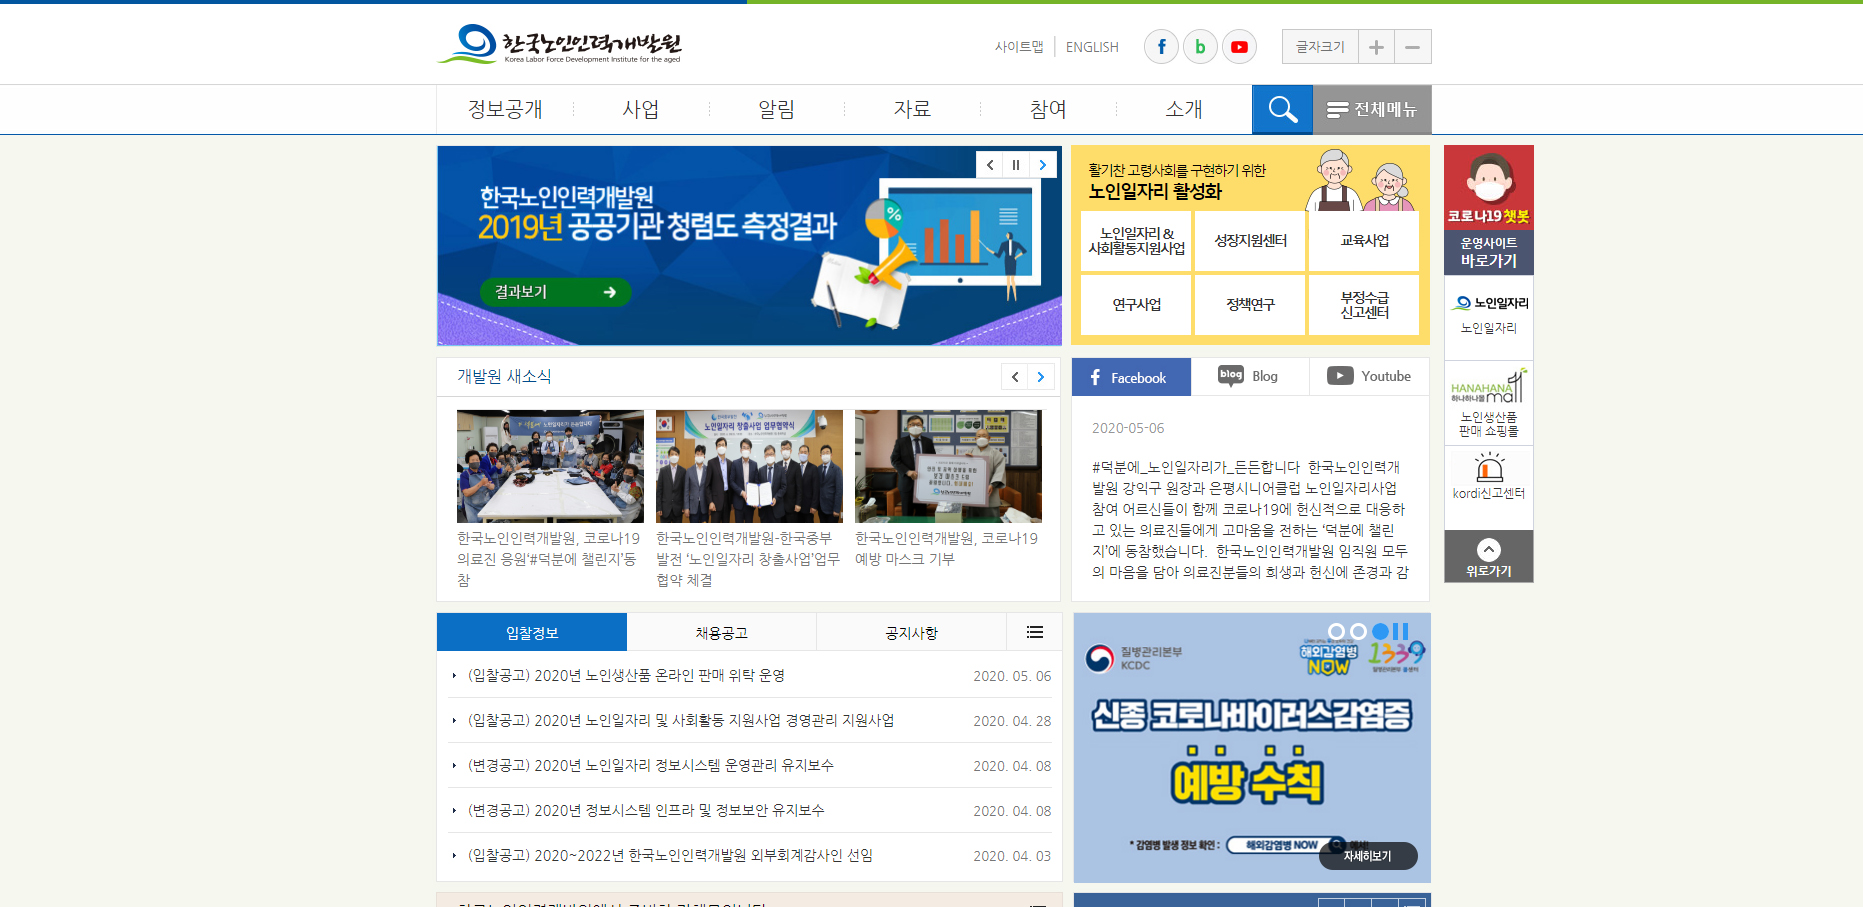Click the 사이트맵 link
This screenshot has height=907, width=1863.
point(1019,47)
